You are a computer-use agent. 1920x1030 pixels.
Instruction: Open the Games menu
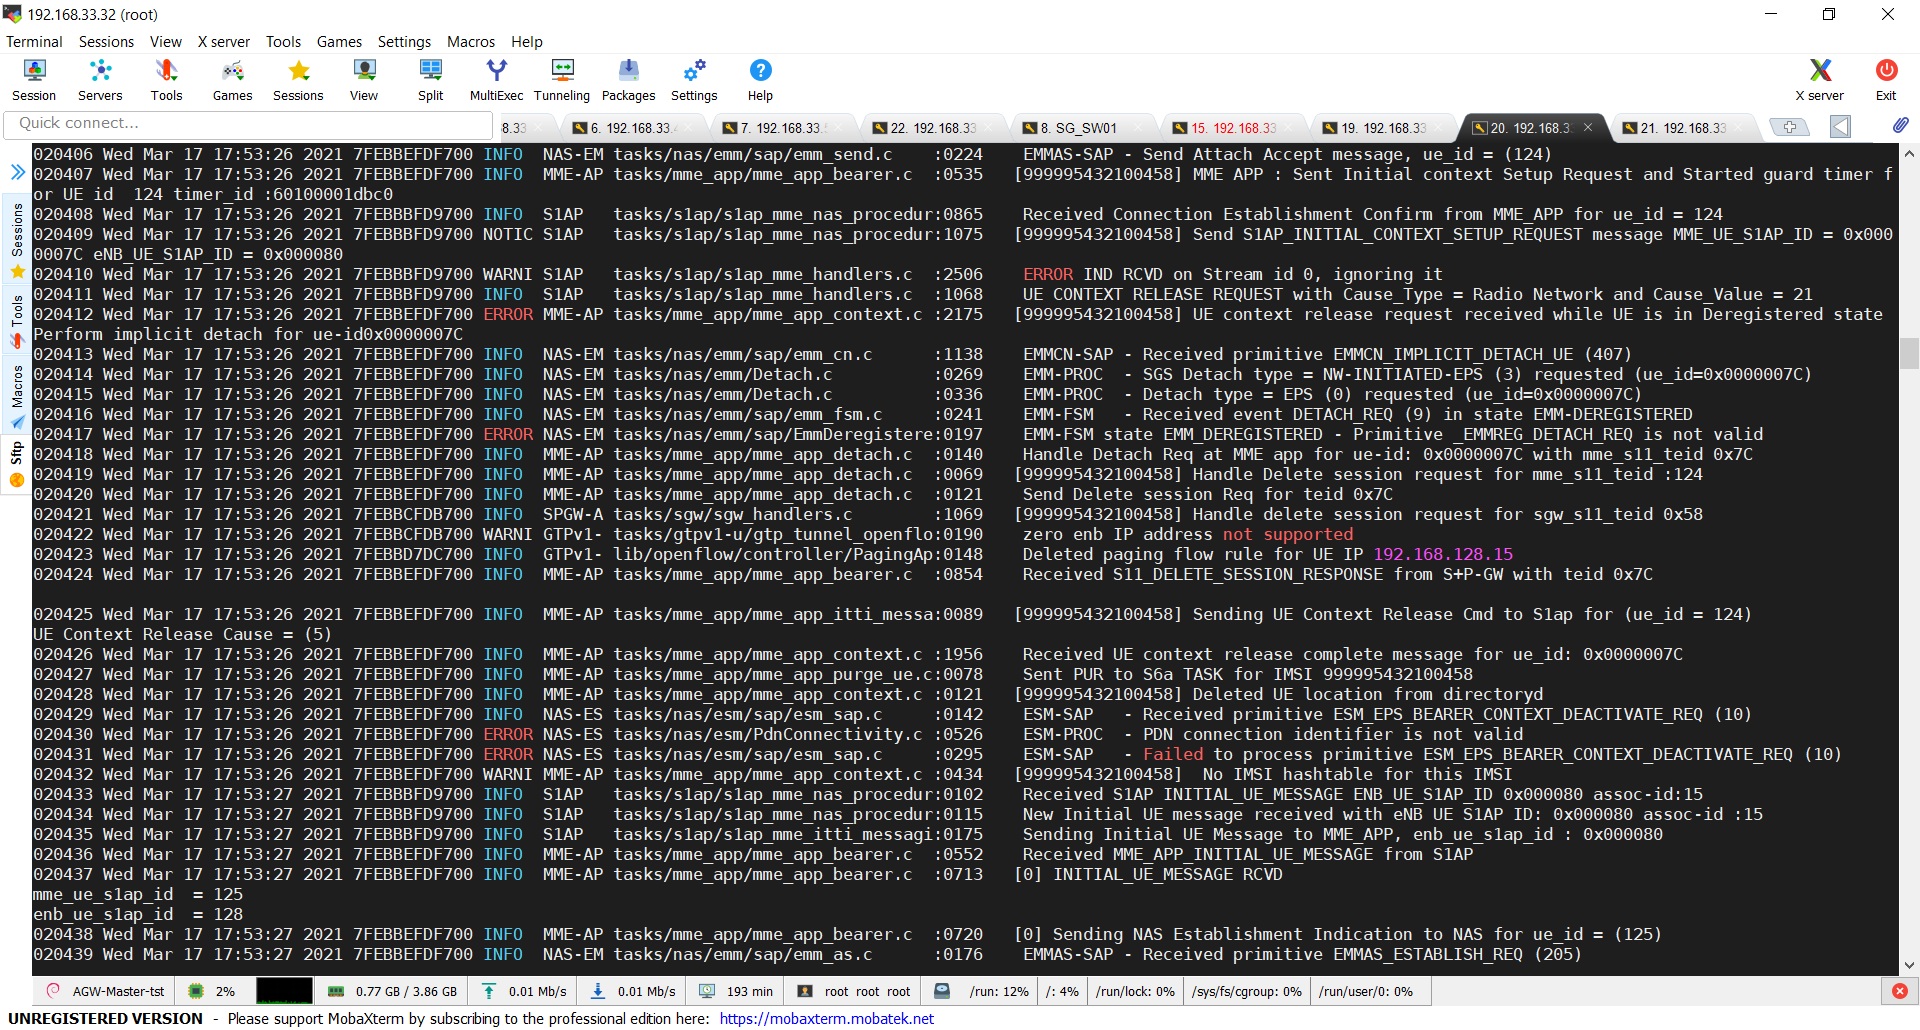pyautogui.click(x=339, y=41)
